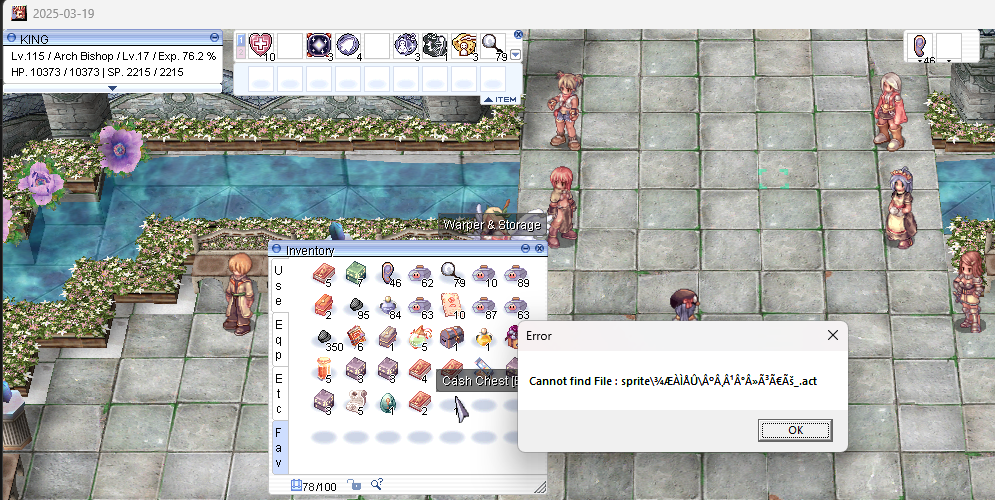Open the hotbar dropdown arrow
The image size is (995, 500).
515,55
